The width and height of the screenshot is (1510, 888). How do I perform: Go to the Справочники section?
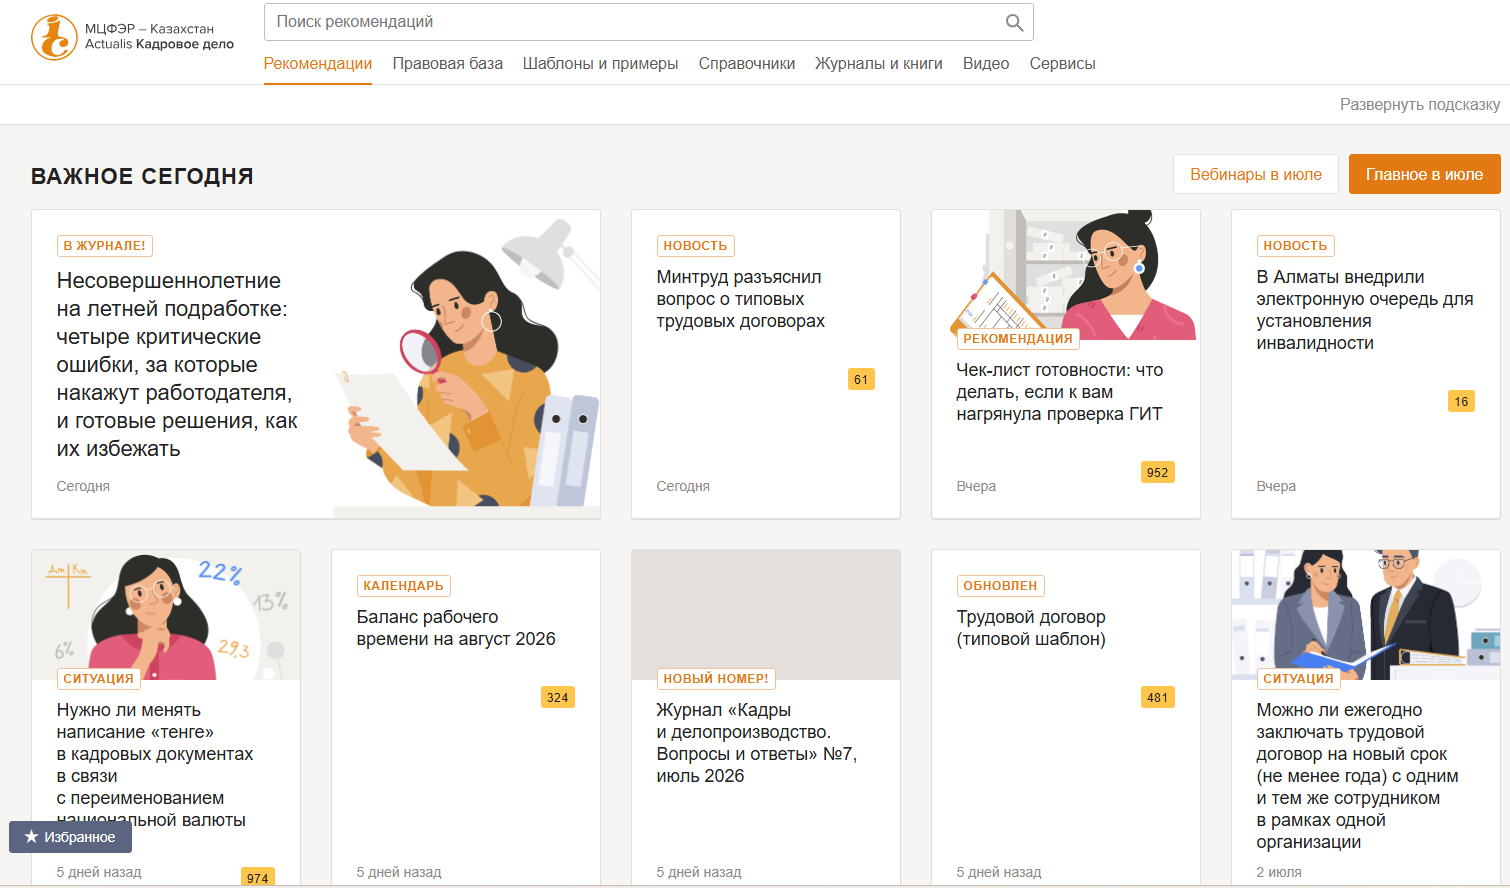point(747,63)
